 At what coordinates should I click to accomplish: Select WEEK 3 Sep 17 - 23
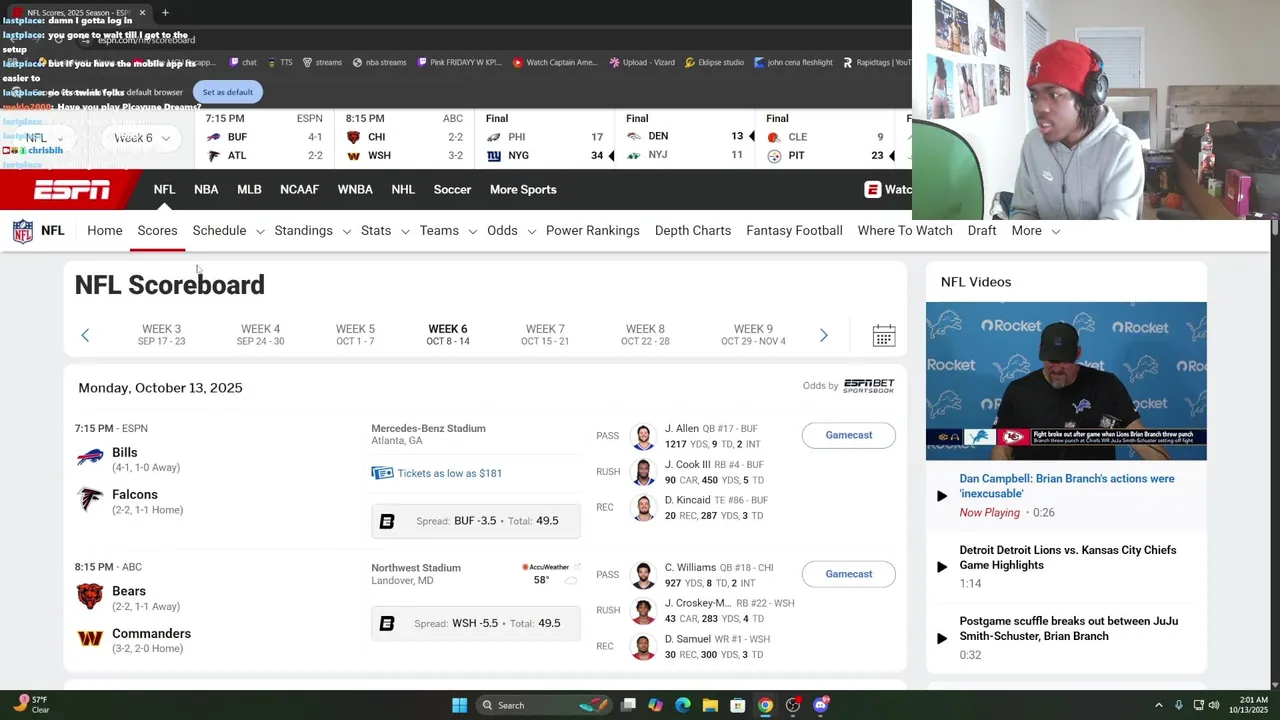tap(161, 335)
